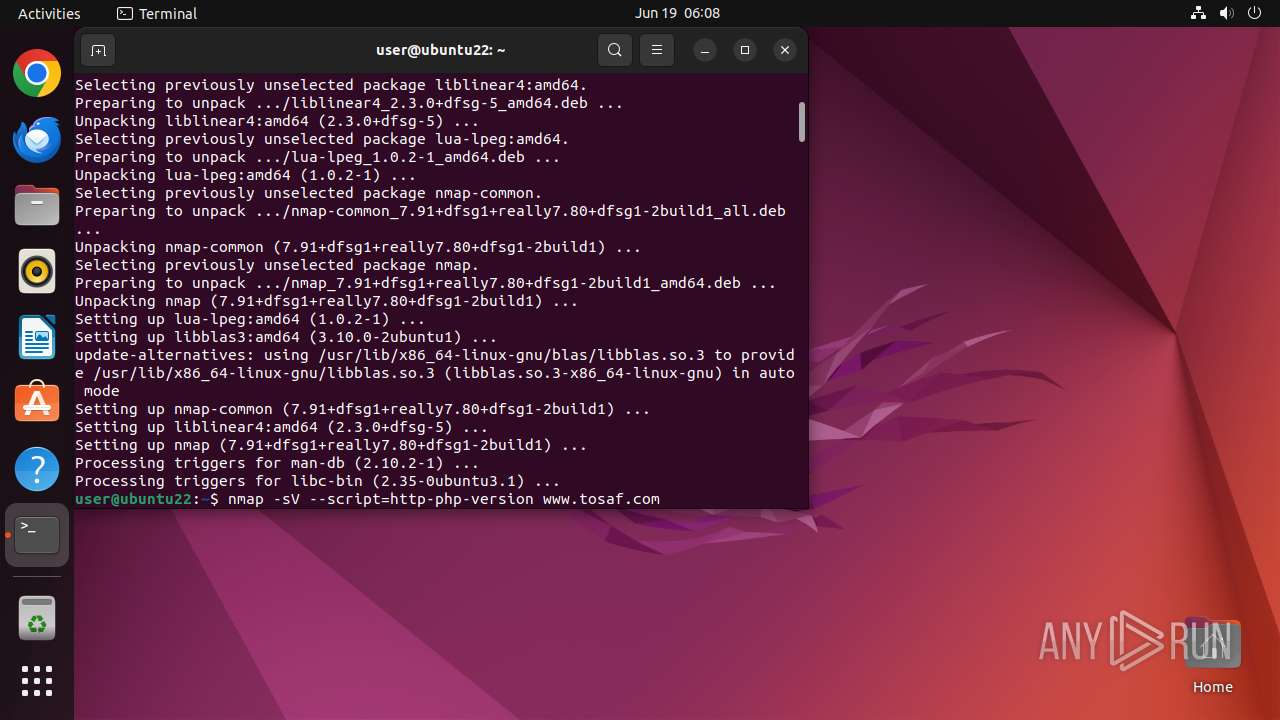Screen dimensions: 1280x720
Task: Open the Home desktop folder icon
Action: coord(1212,655)
